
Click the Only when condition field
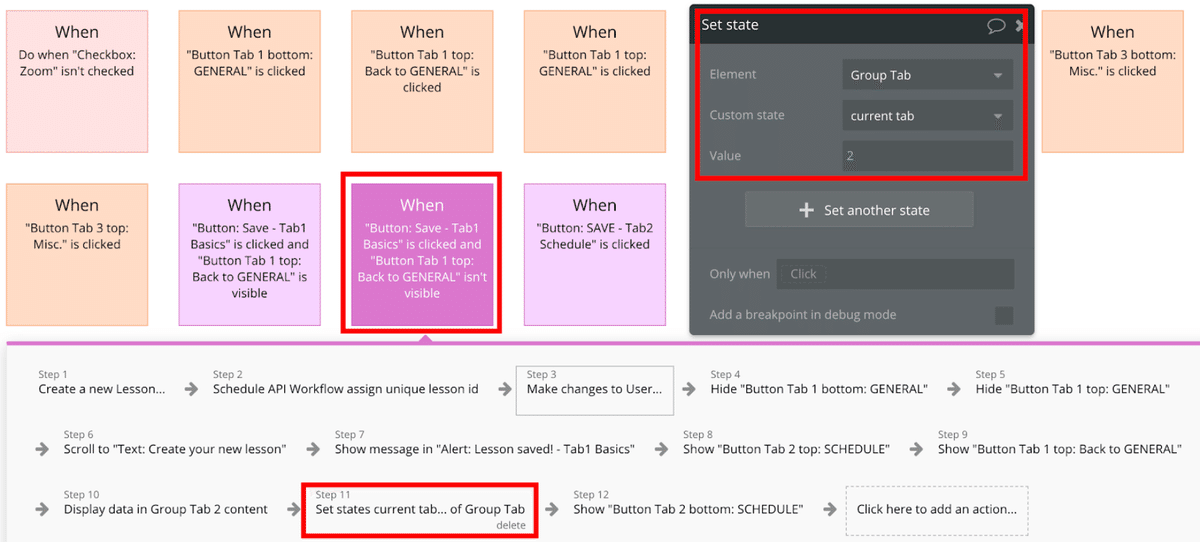pyautogui.click(x=895, y=274)
